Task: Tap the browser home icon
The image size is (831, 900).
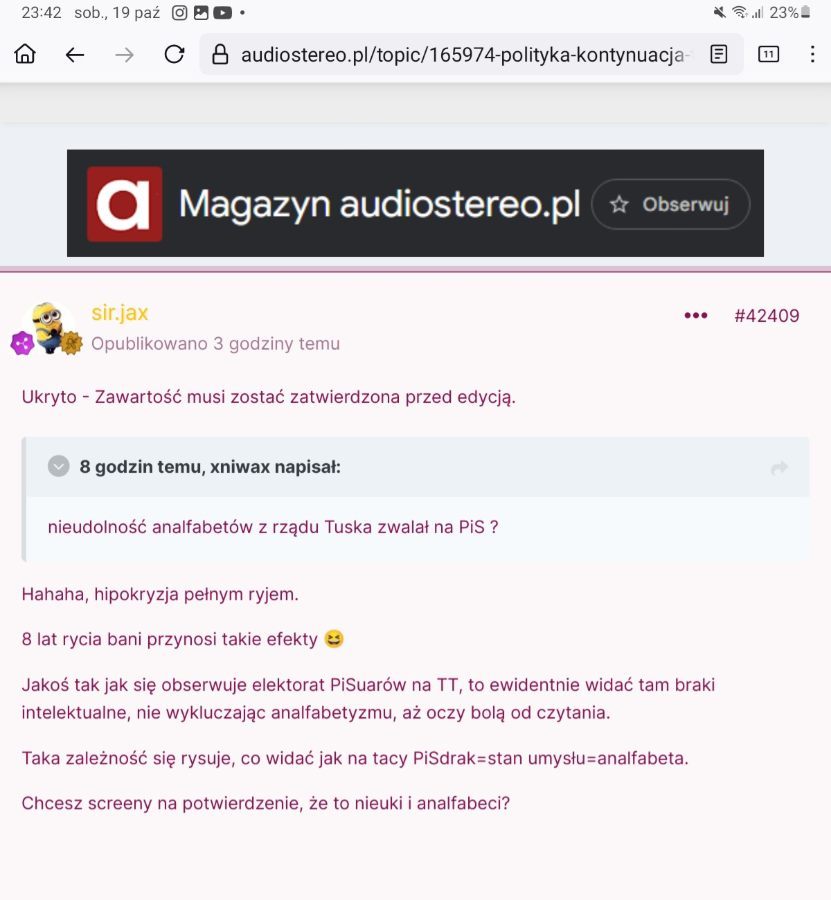Action: [25, 55]
